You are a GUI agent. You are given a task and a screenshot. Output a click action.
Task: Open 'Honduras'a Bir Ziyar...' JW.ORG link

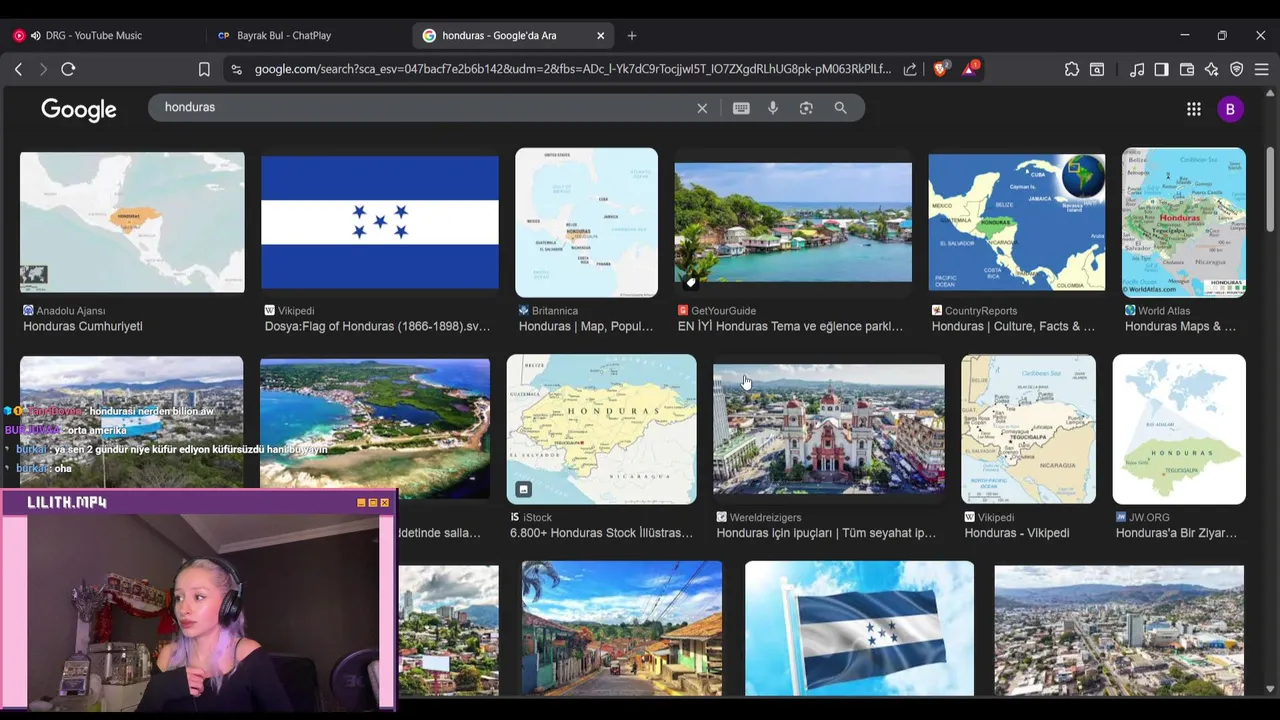[x=1176, y=533]
